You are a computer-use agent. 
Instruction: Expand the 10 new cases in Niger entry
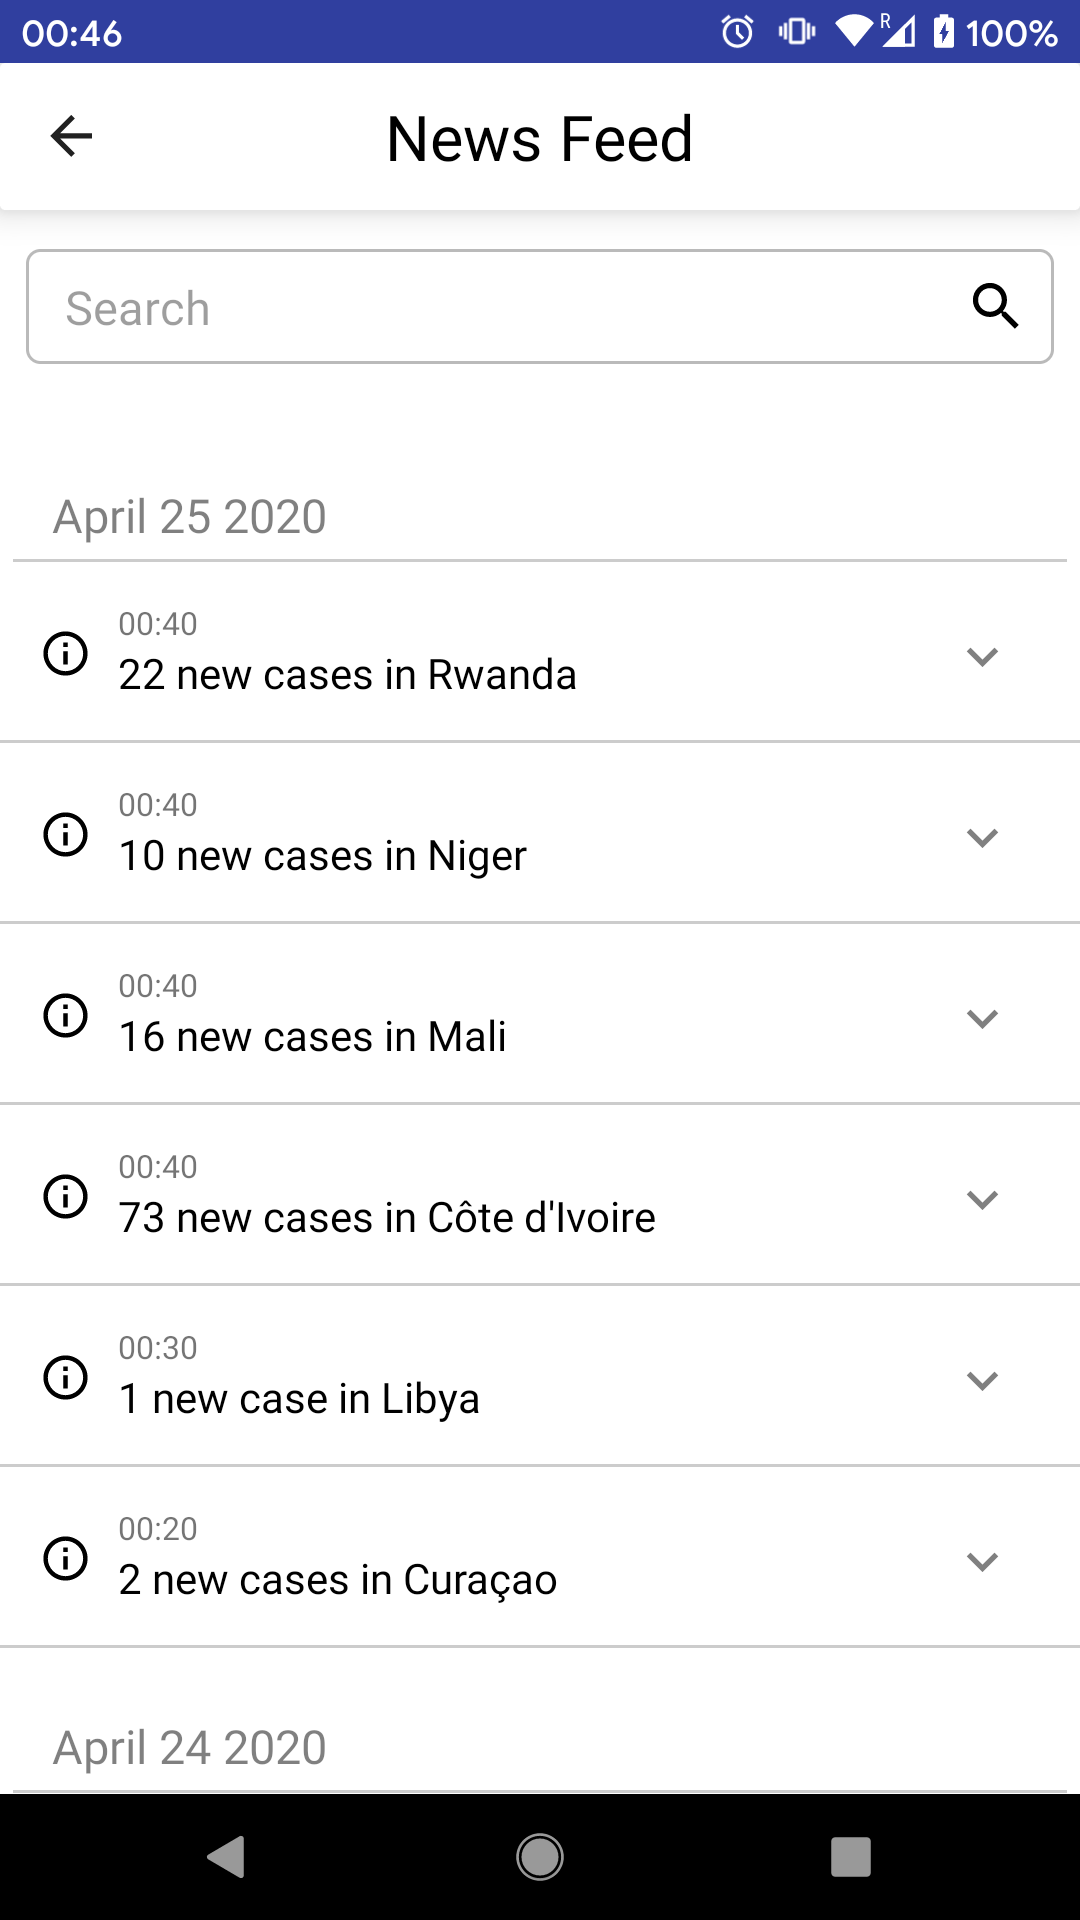pyautogui.click(x=982, y=838)
